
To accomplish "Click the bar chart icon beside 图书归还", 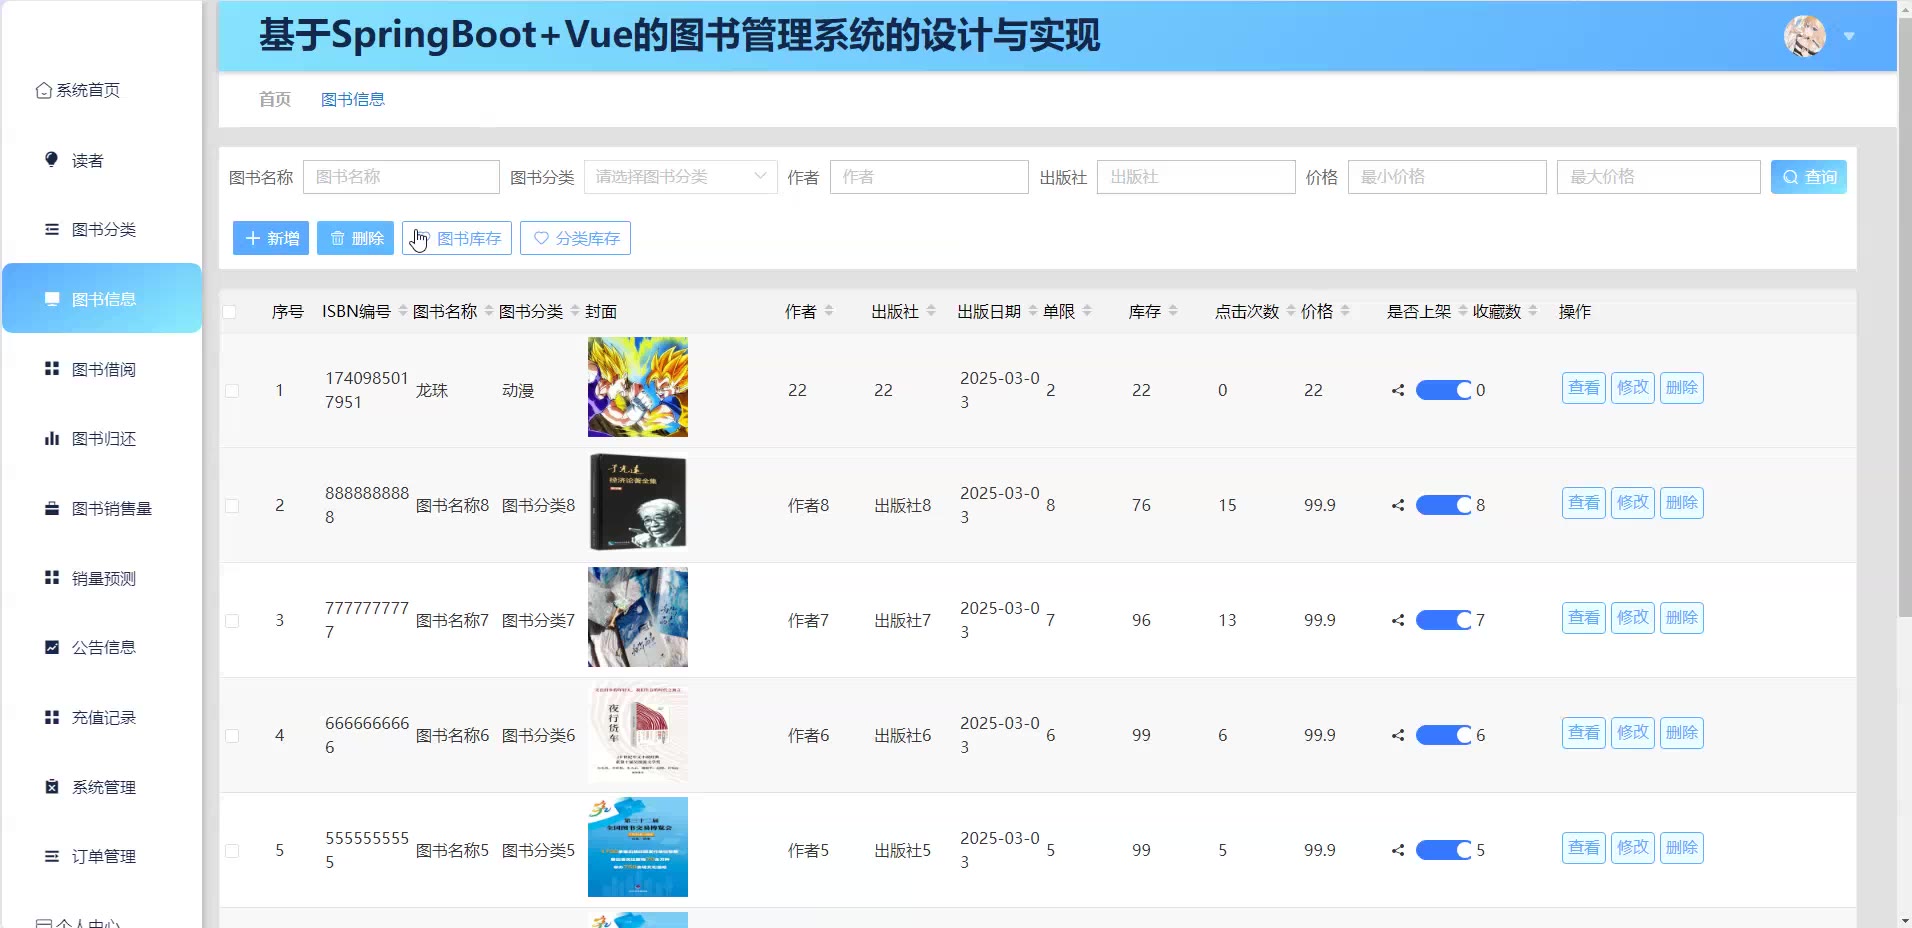I will pos(52,438).
